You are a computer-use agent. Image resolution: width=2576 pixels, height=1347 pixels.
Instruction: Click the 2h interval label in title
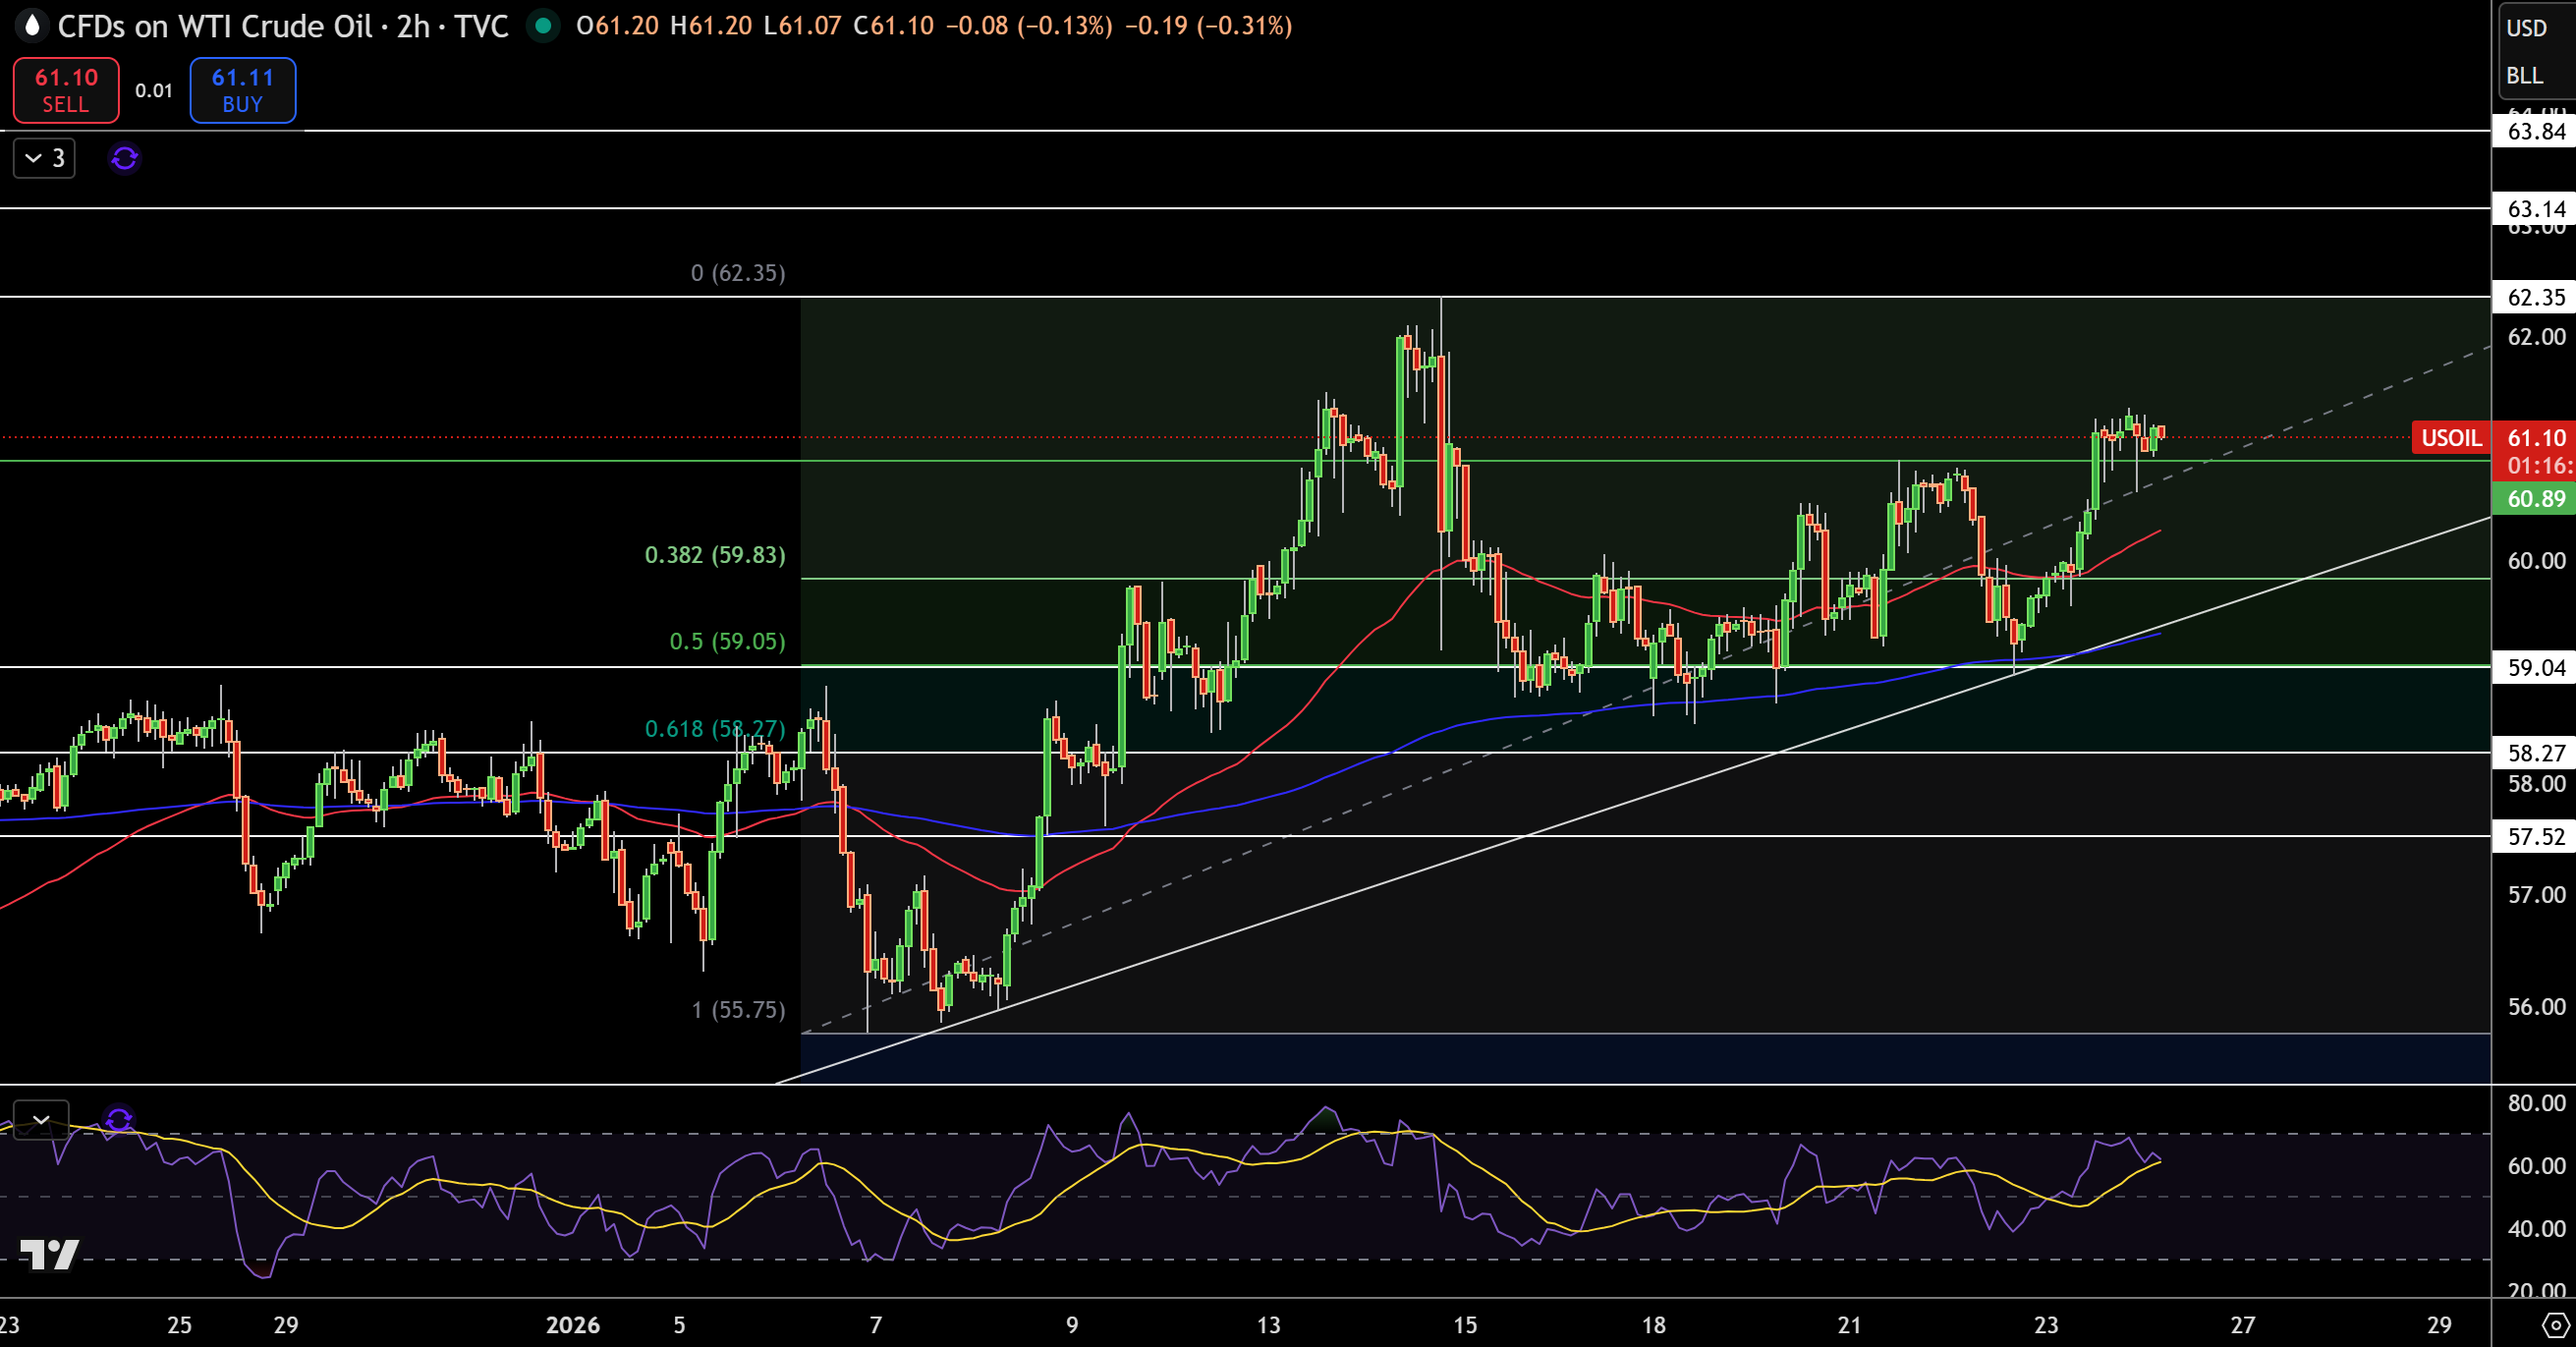pyautogui.click(x=413, y=26)
